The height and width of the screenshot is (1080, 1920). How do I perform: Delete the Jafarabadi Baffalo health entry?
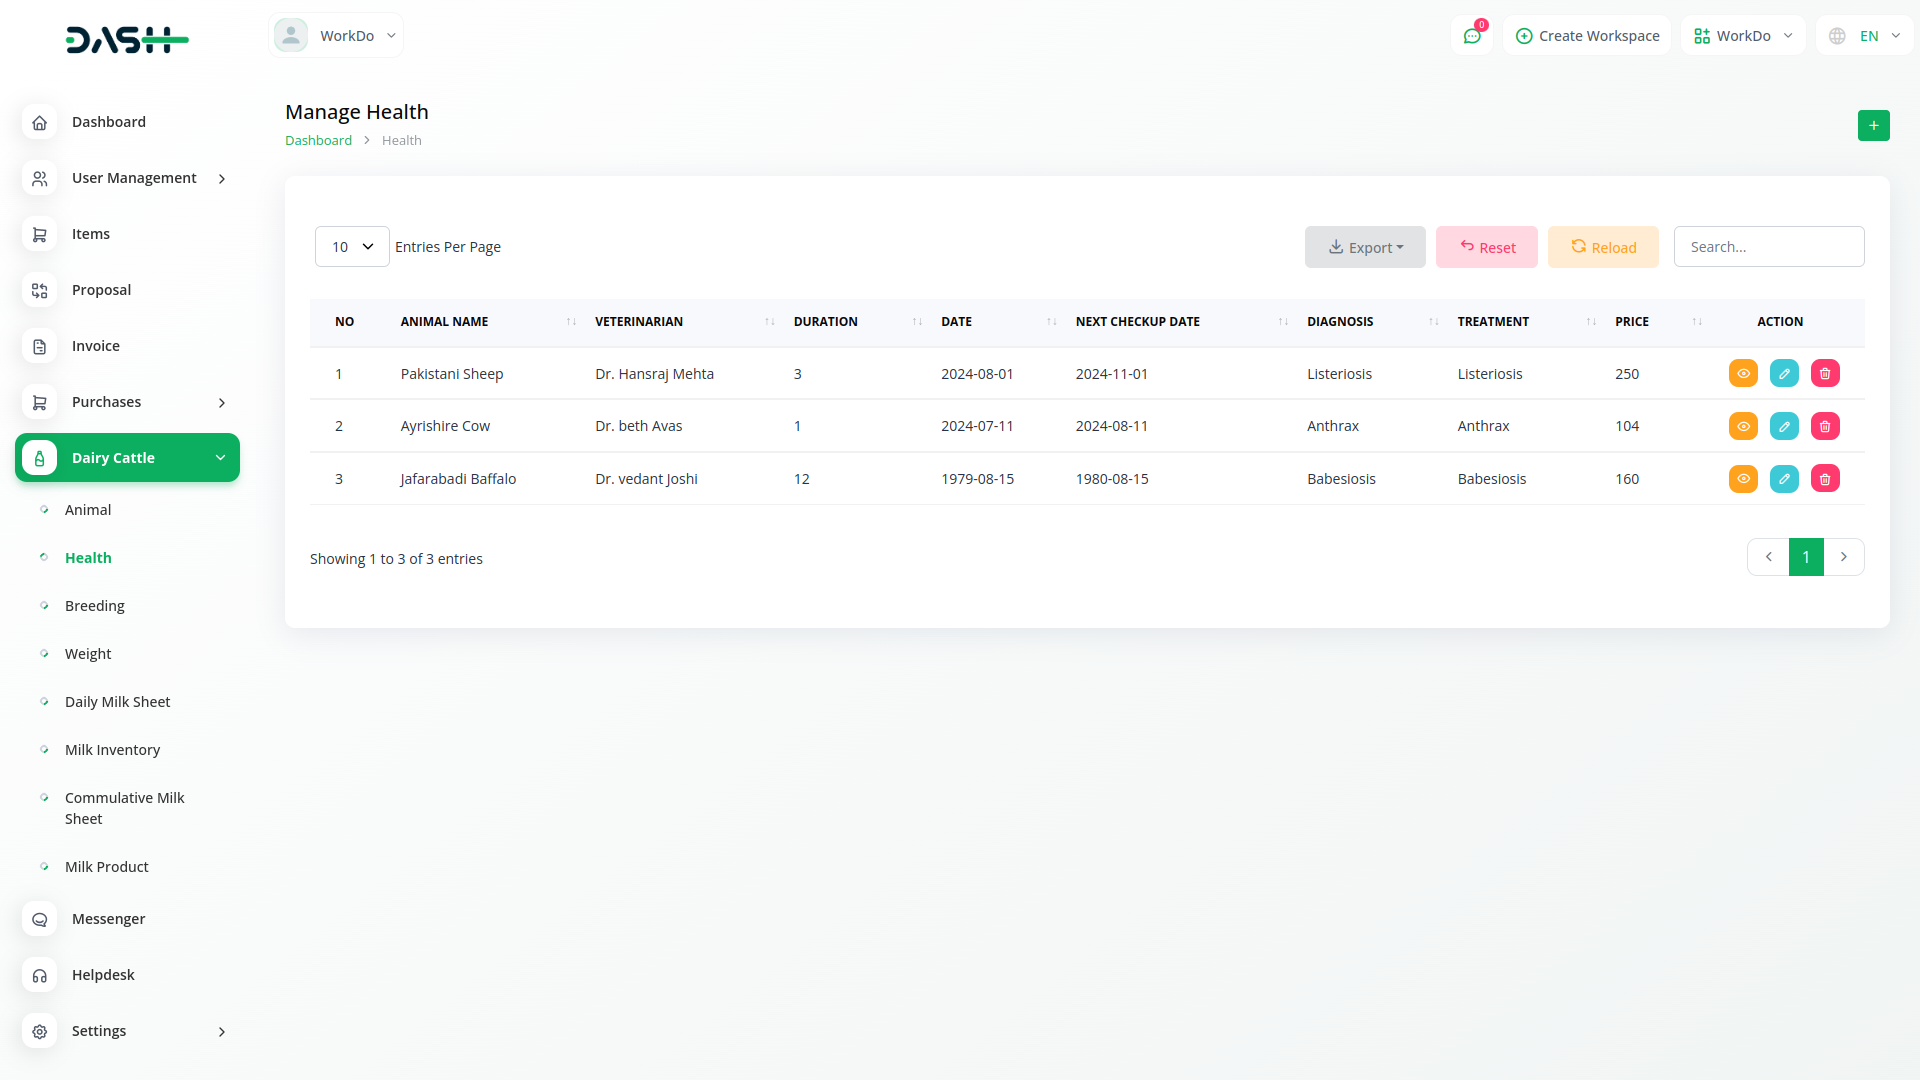pyautogui.click(x=1825, y=478)
